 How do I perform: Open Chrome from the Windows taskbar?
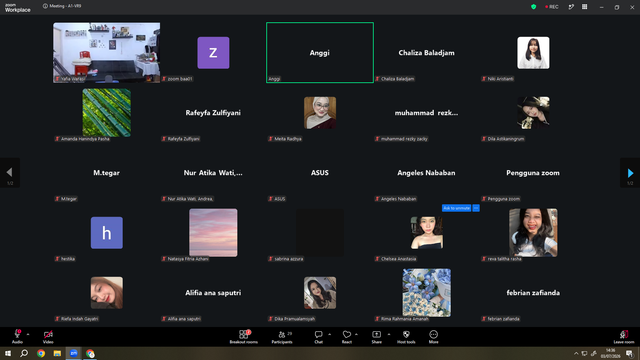[41, 353]
